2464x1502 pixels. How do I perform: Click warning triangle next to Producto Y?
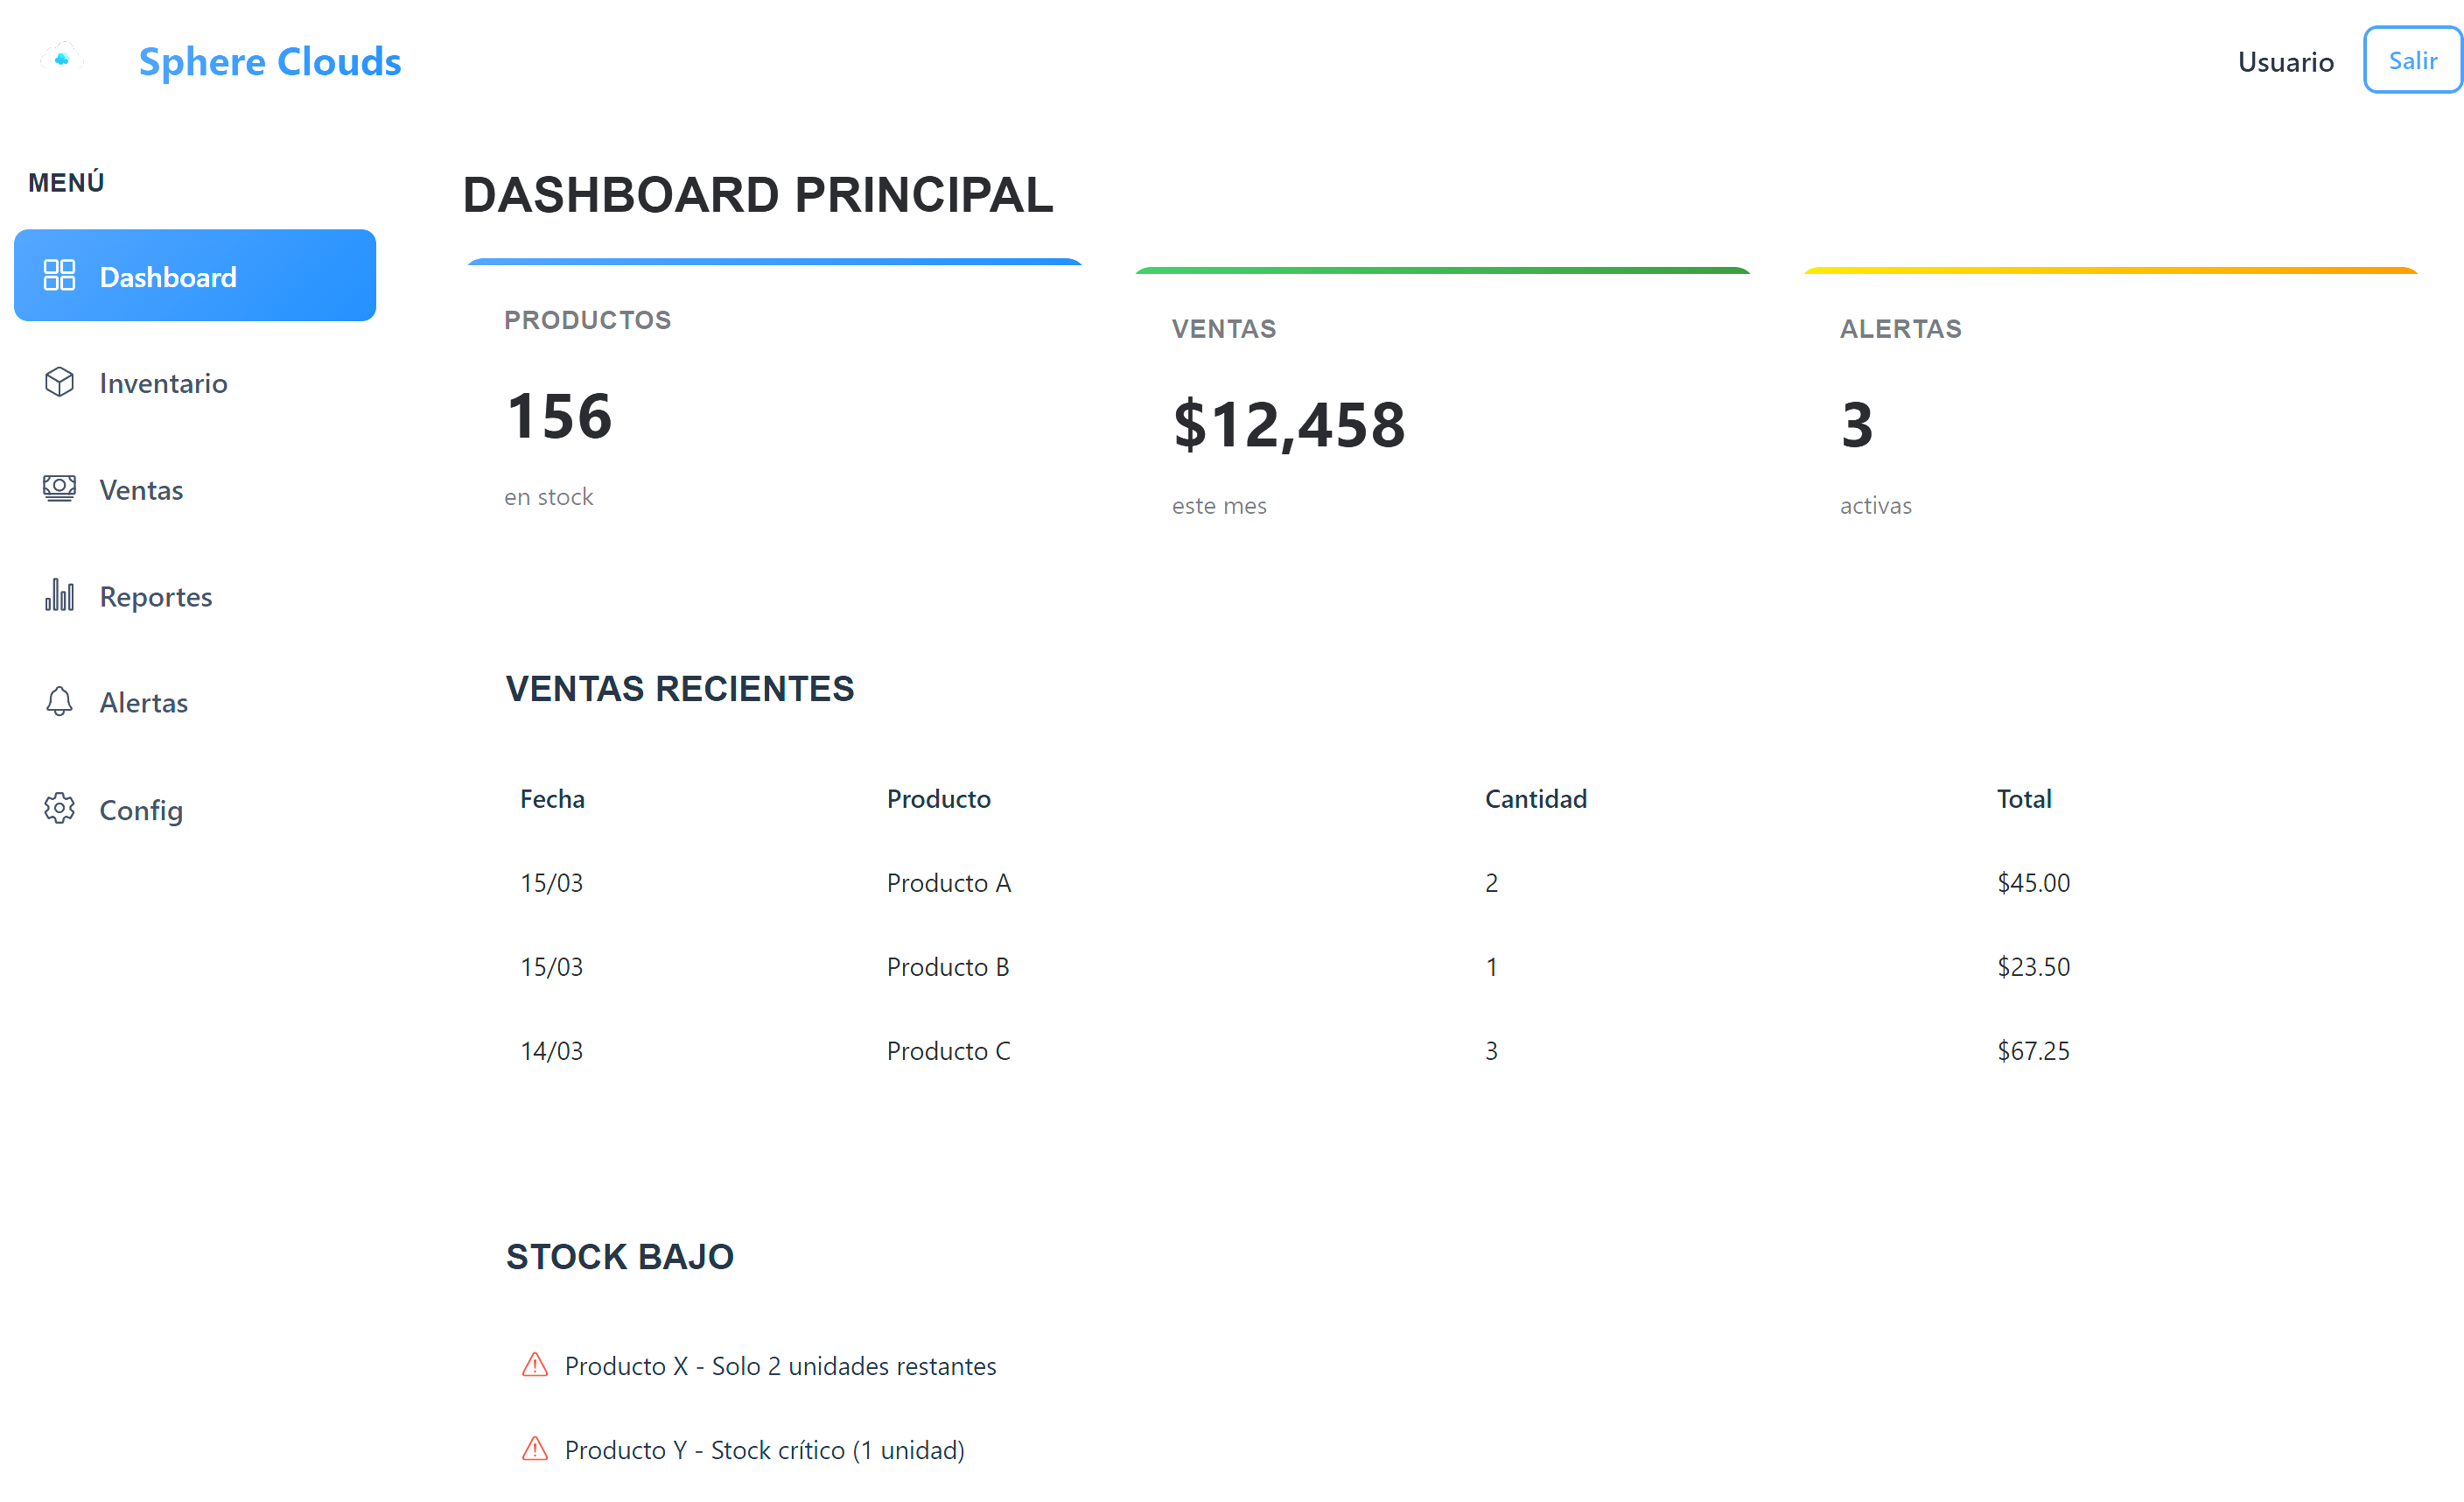pyautogui.click(x=535, y=1449)
